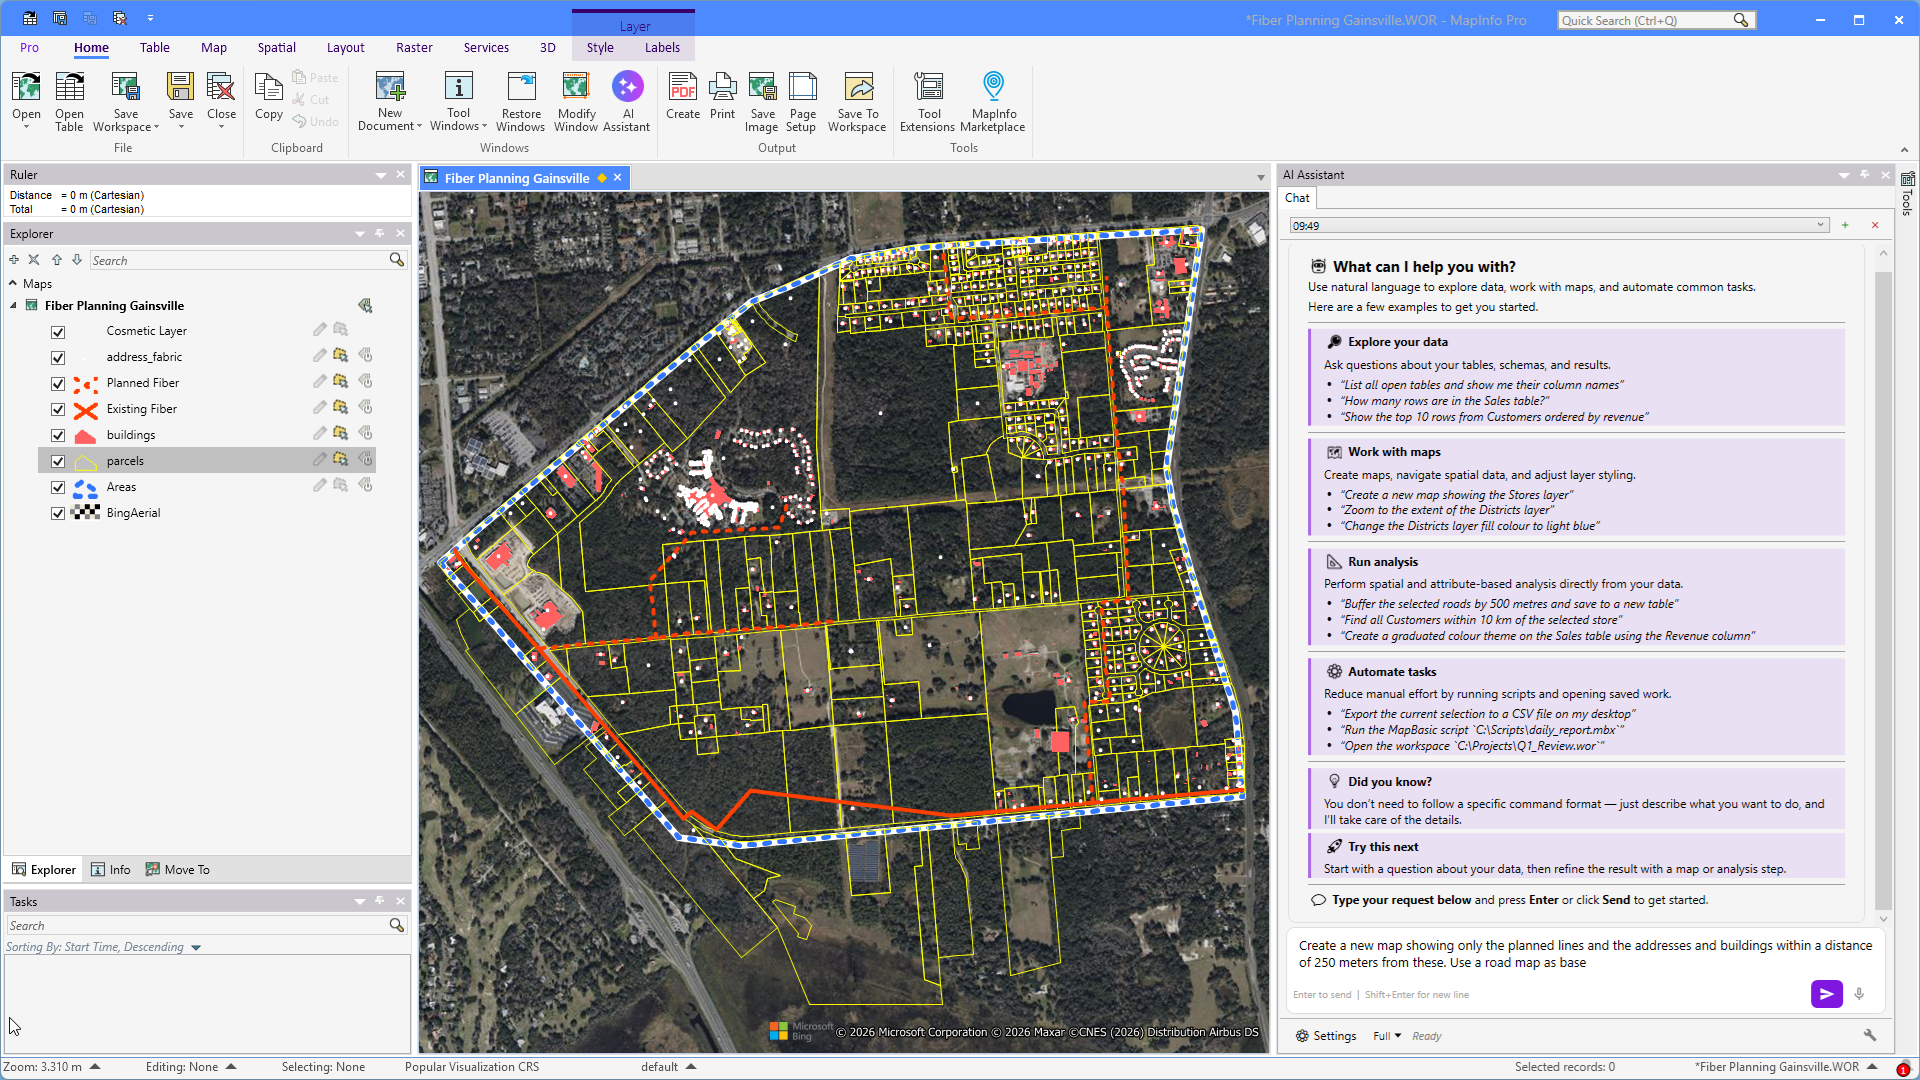Click the Tasks search magnifier icon
The image size is (1920, 1080).
pyautogui.click(x=397, y=925)
